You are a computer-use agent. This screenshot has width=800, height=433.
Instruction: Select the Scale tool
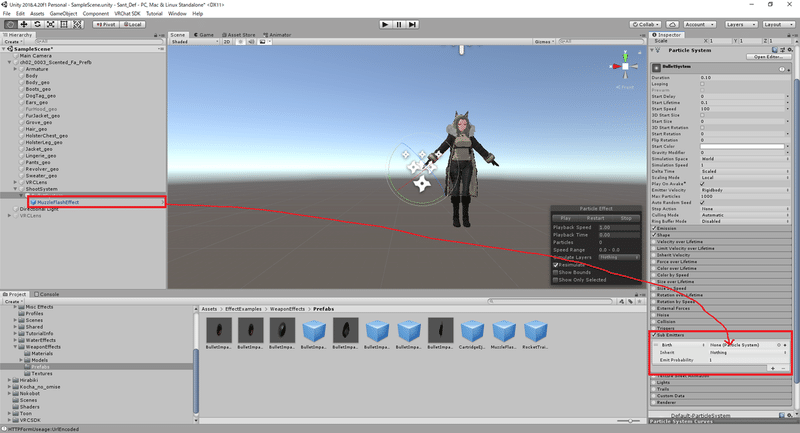coord(51,24)
